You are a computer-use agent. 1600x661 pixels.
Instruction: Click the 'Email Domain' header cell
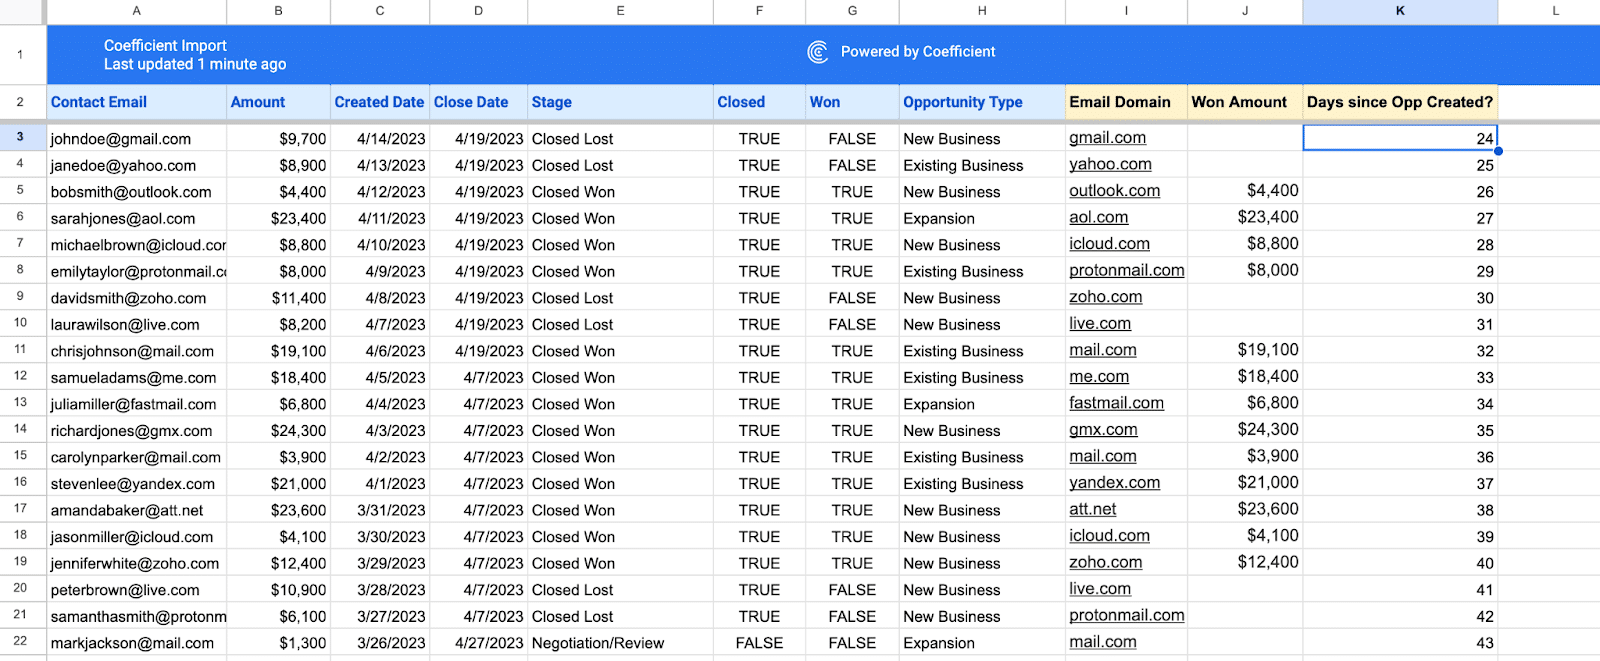click(x=1126, y=102)
